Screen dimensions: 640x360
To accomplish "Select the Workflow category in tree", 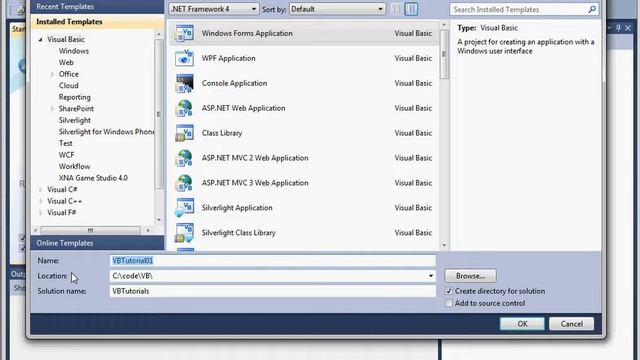I will [x=74, y=167].
